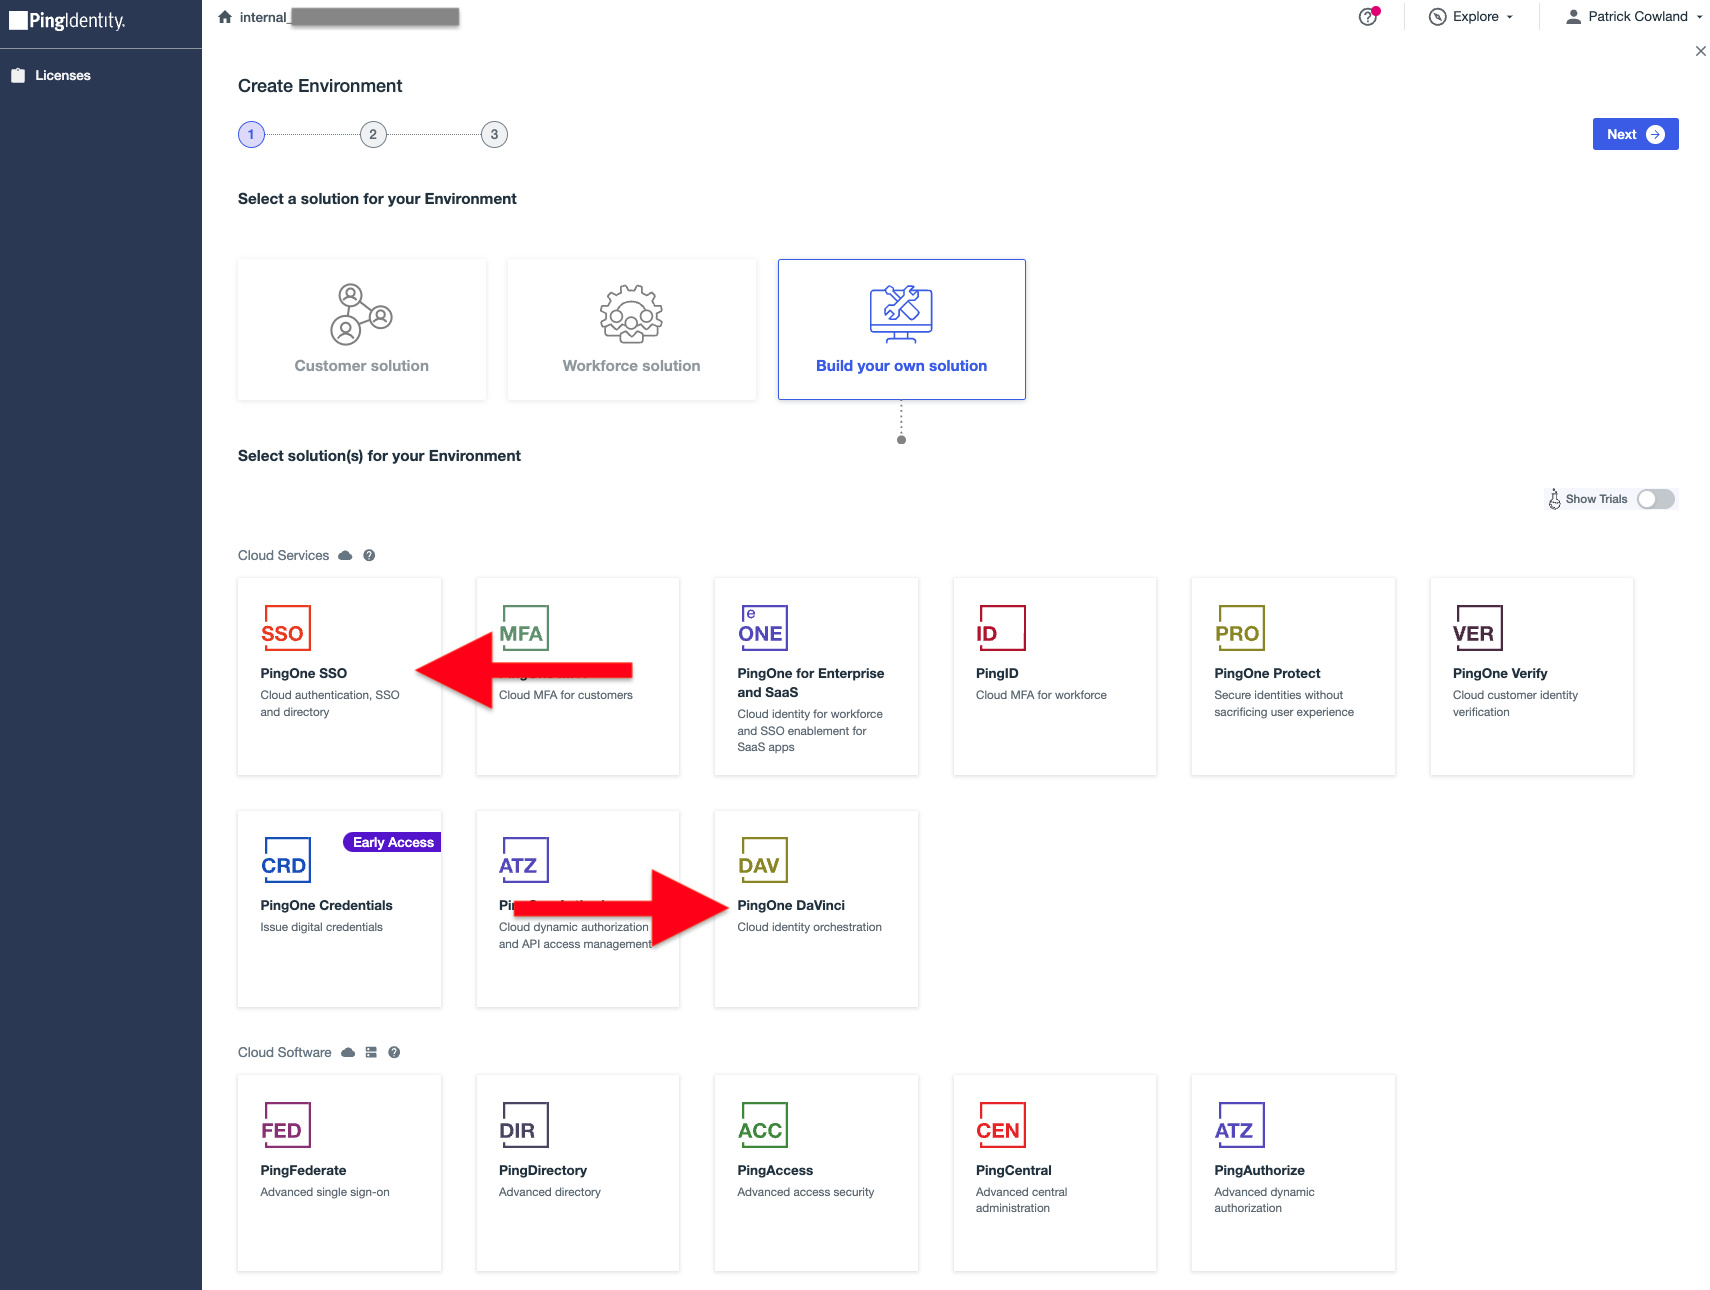The height and width of the screenshot is (1290, 1710).
Task: Select PingOne DaVinci title
Action: click(x=791, y=906)
